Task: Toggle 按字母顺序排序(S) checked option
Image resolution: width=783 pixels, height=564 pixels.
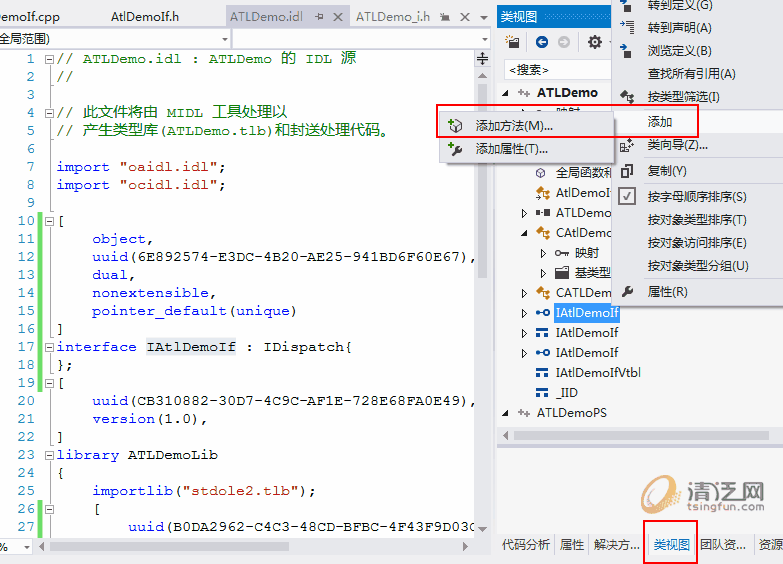Action: 696,196
